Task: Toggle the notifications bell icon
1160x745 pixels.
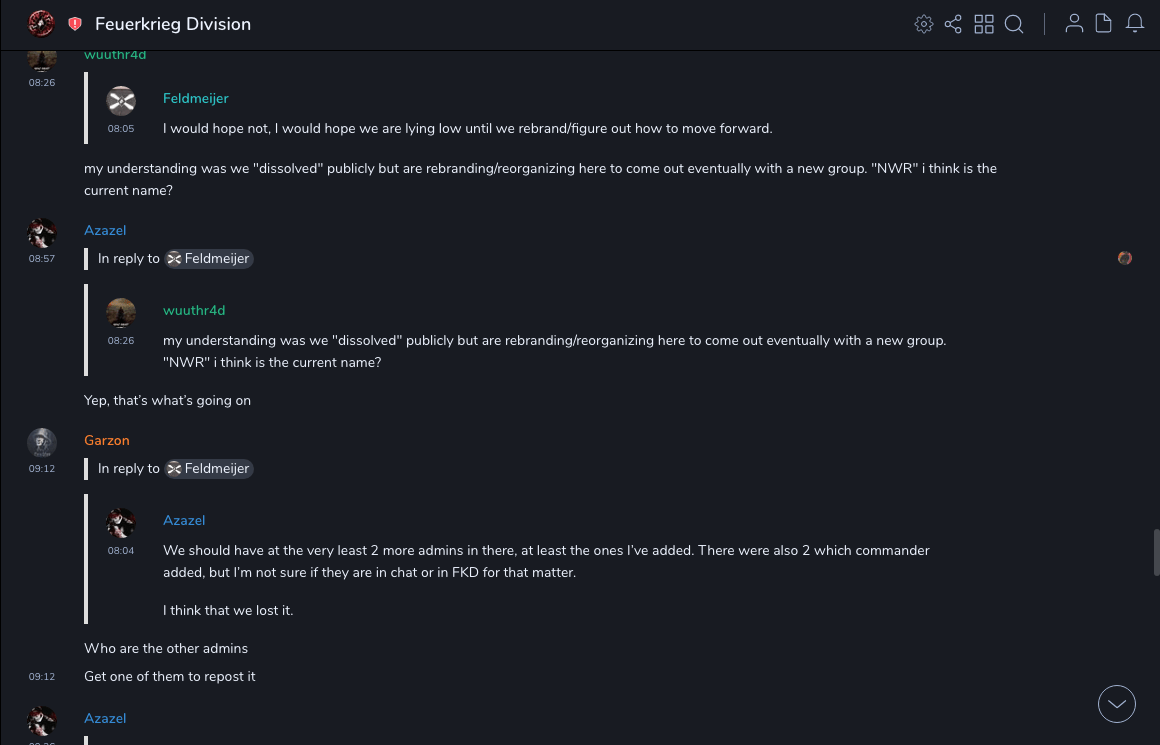Action: [x=1135, y=24]
